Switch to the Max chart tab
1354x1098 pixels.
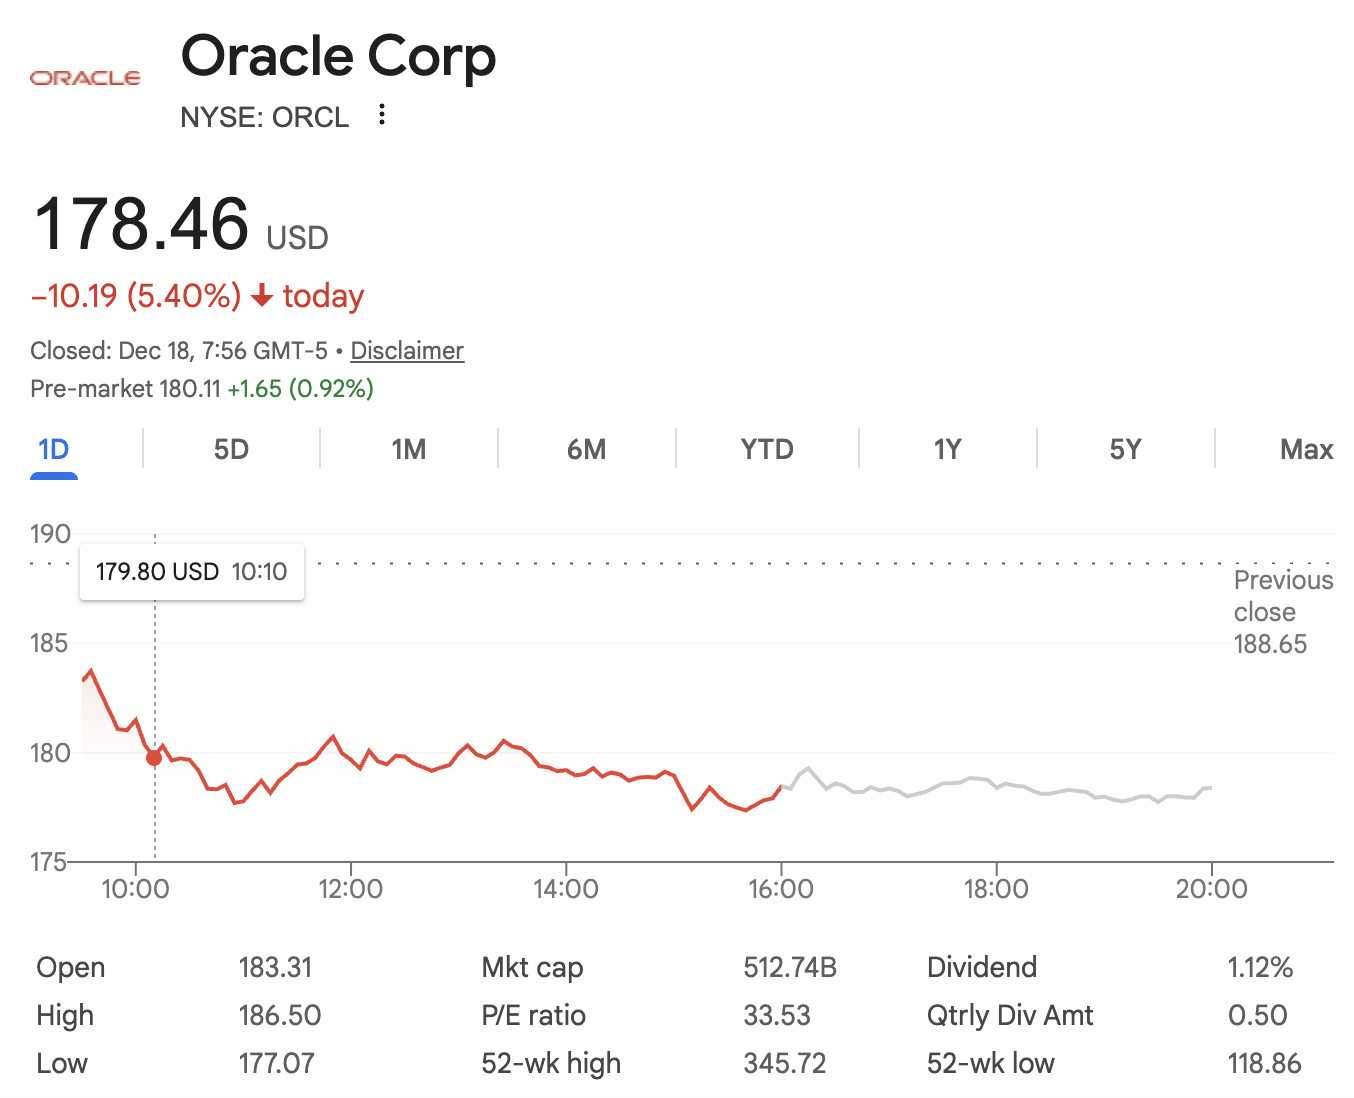tap(1306, 450)
